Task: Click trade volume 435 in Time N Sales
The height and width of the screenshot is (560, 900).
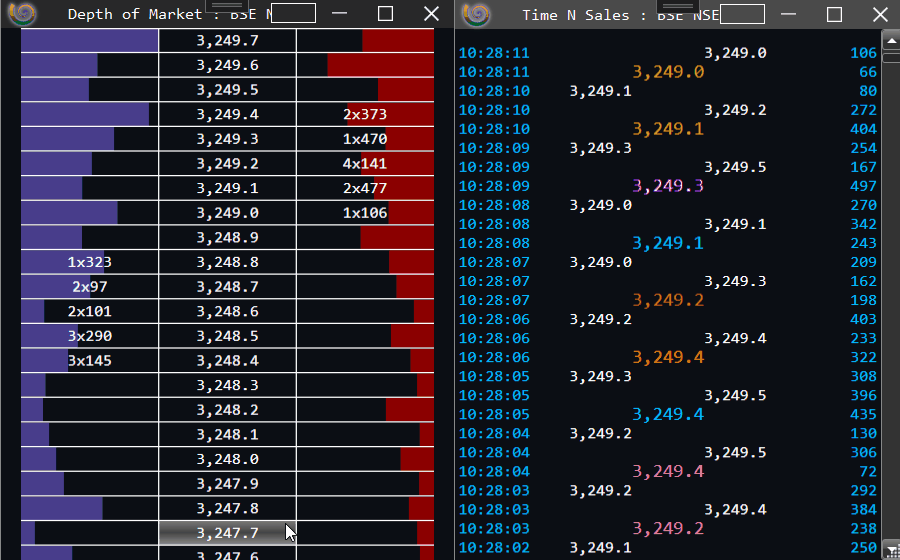Action: 863,414
